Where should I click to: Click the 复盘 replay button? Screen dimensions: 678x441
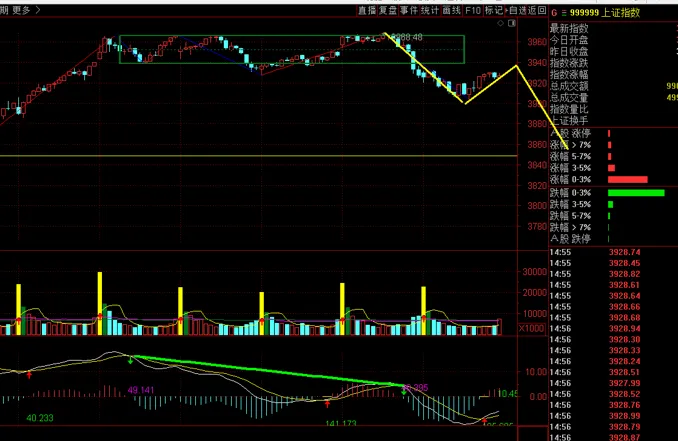[x=388, y=10]
